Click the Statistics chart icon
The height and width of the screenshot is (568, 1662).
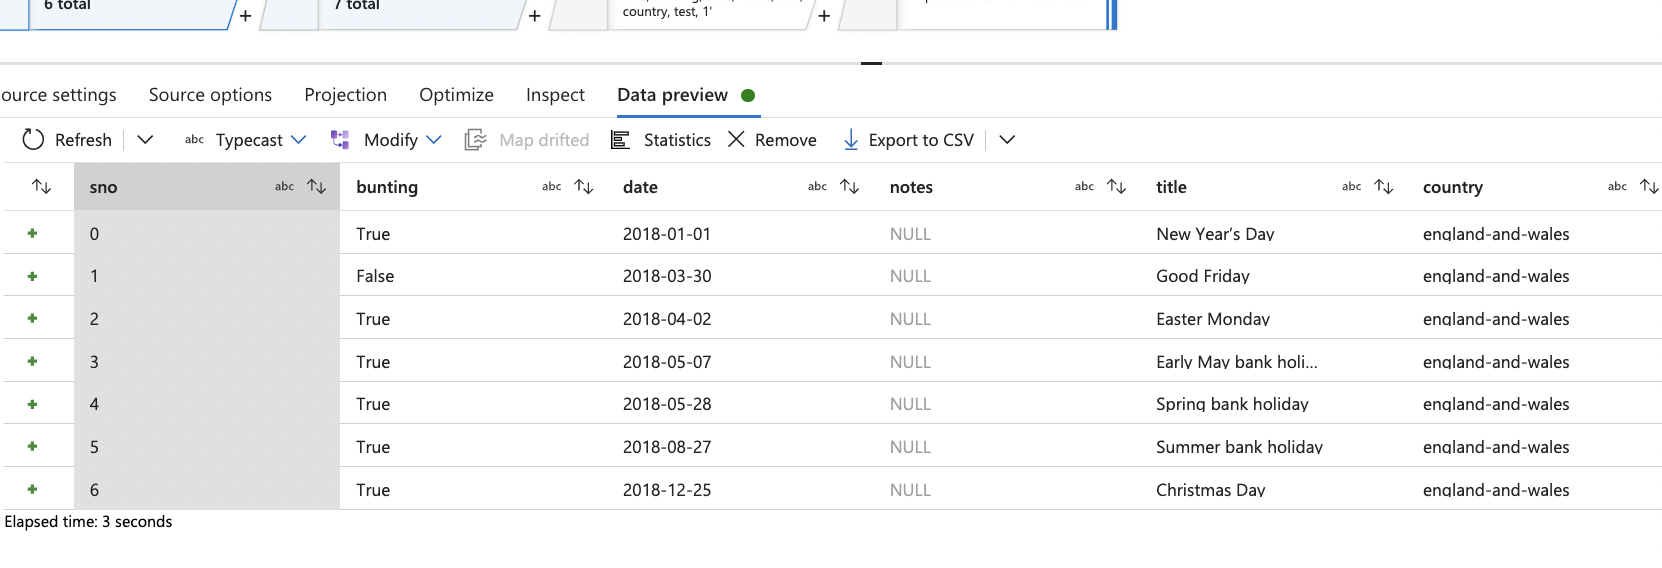pos(620,140)
